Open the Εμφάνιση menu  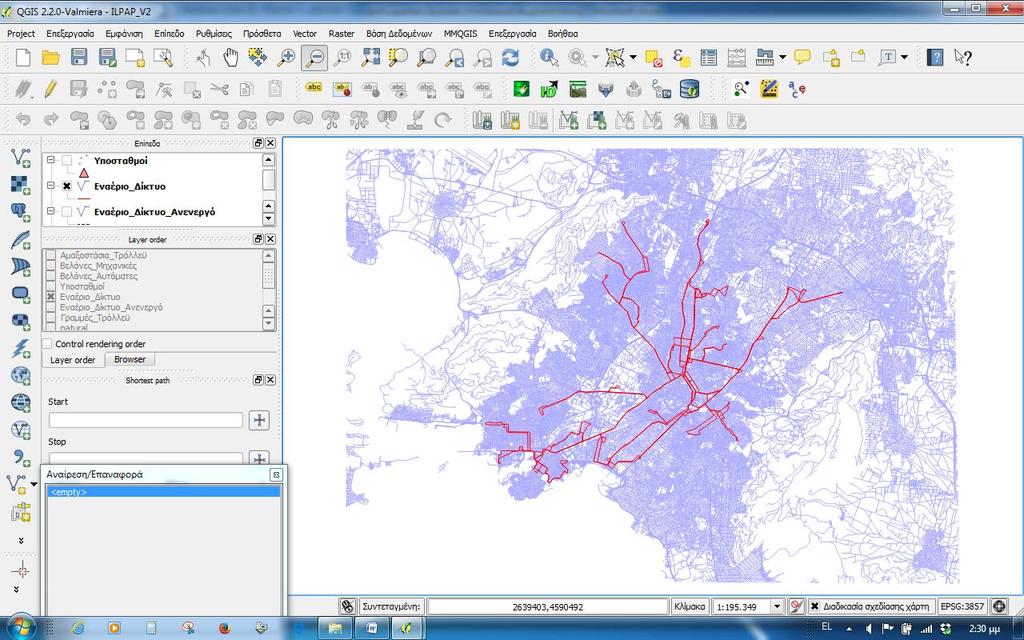pos(124,33)
